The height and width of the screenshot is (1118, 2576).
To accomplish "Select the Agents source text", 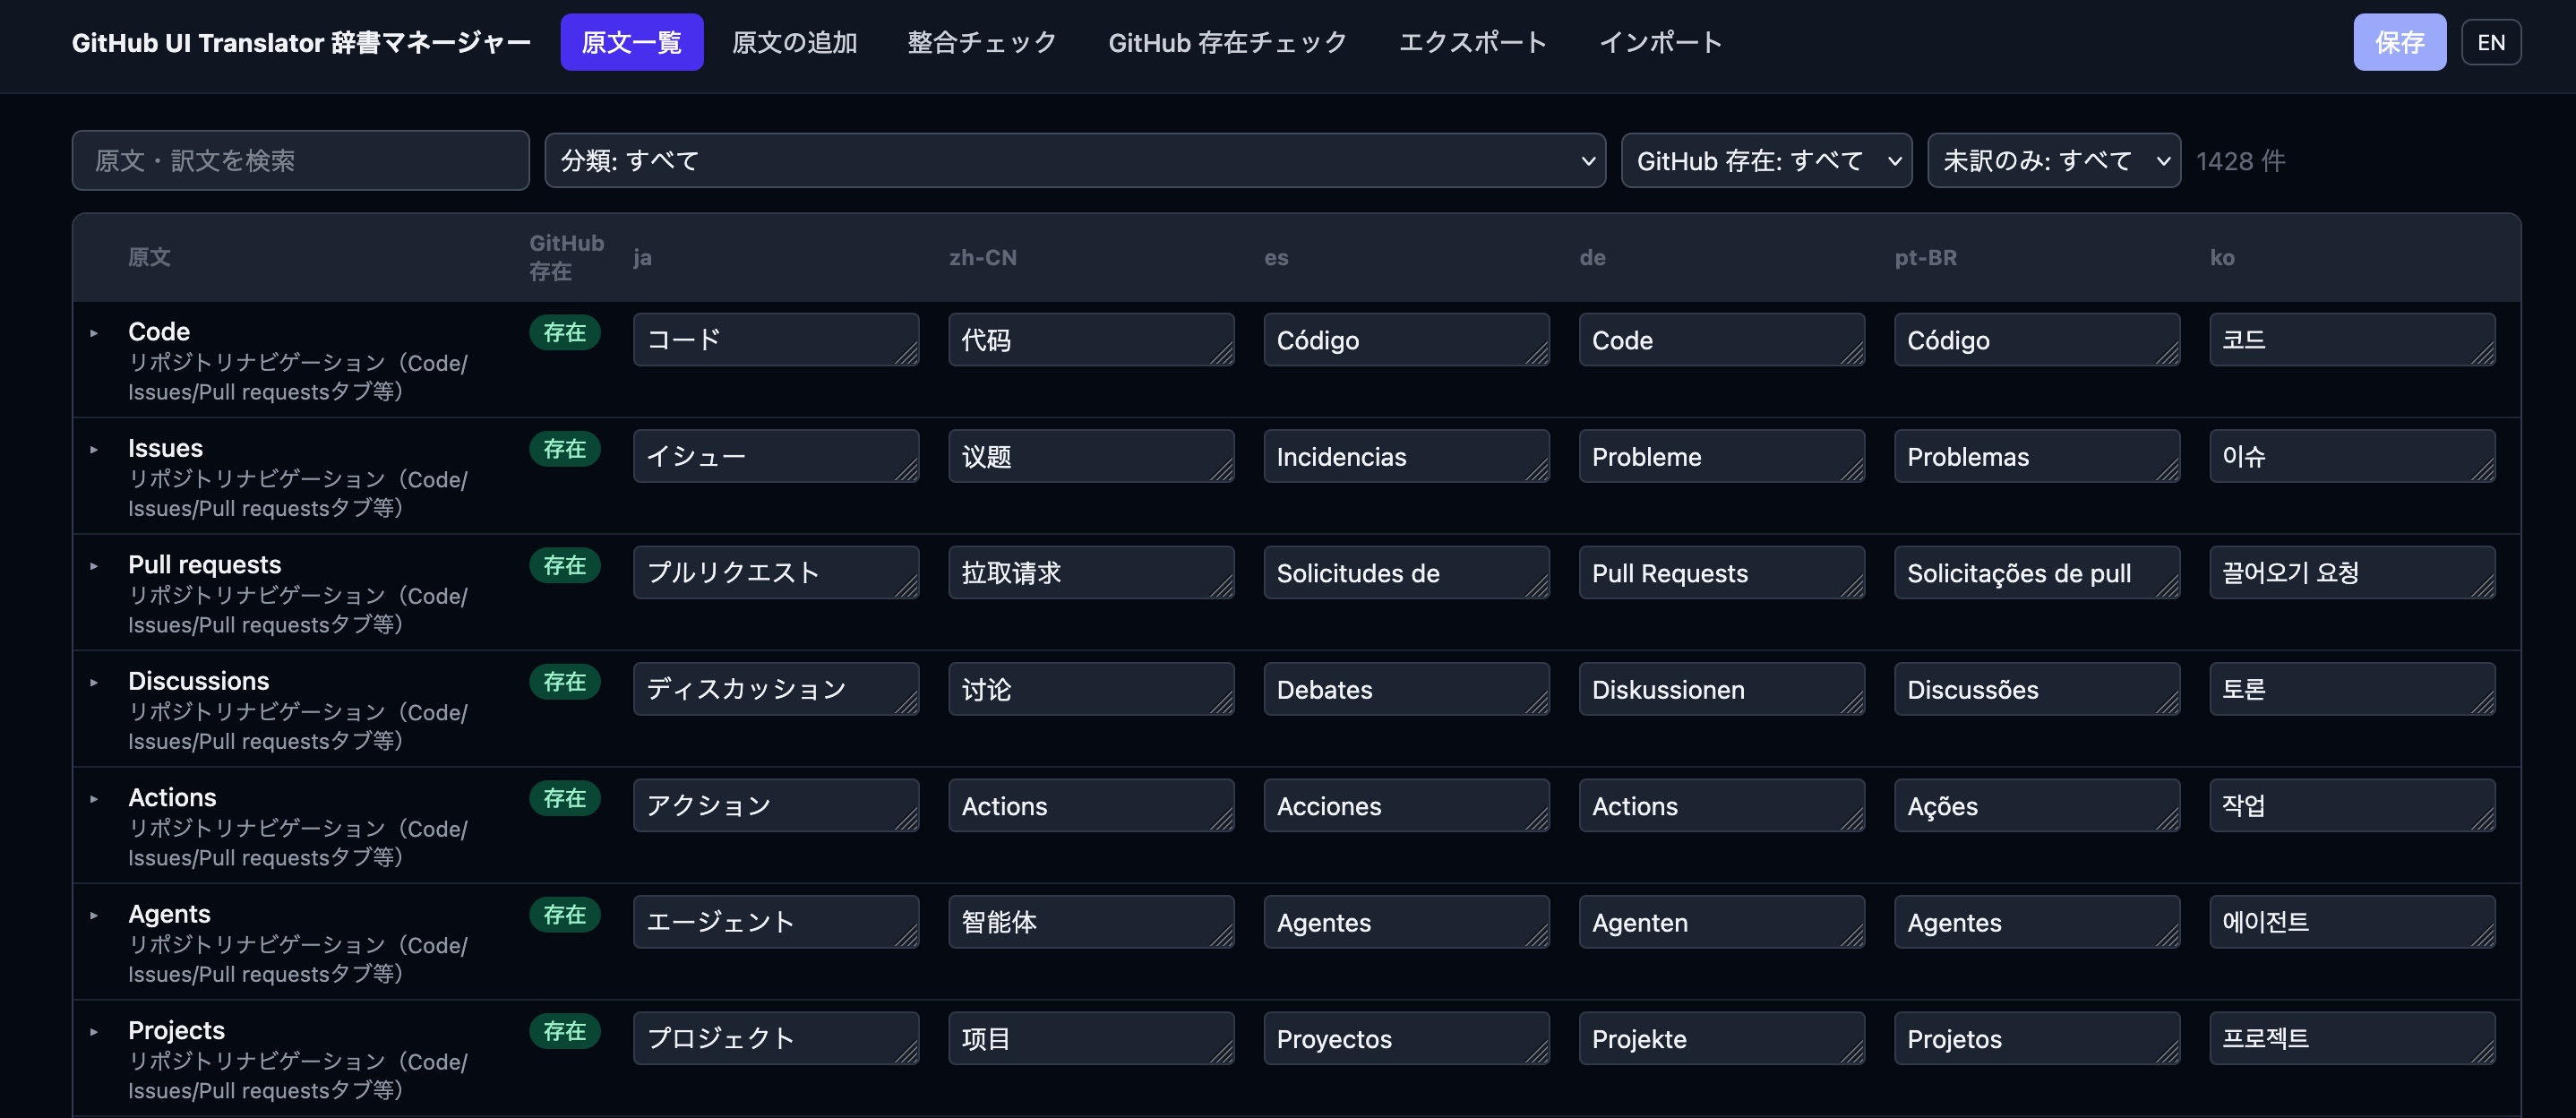I will [169, 914].
